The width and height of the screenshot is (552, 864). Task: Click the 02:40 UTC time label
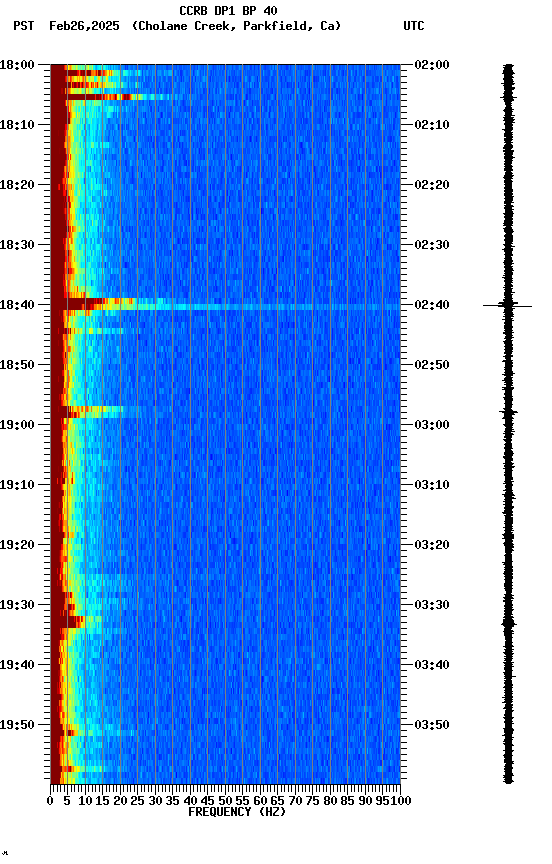432,305
